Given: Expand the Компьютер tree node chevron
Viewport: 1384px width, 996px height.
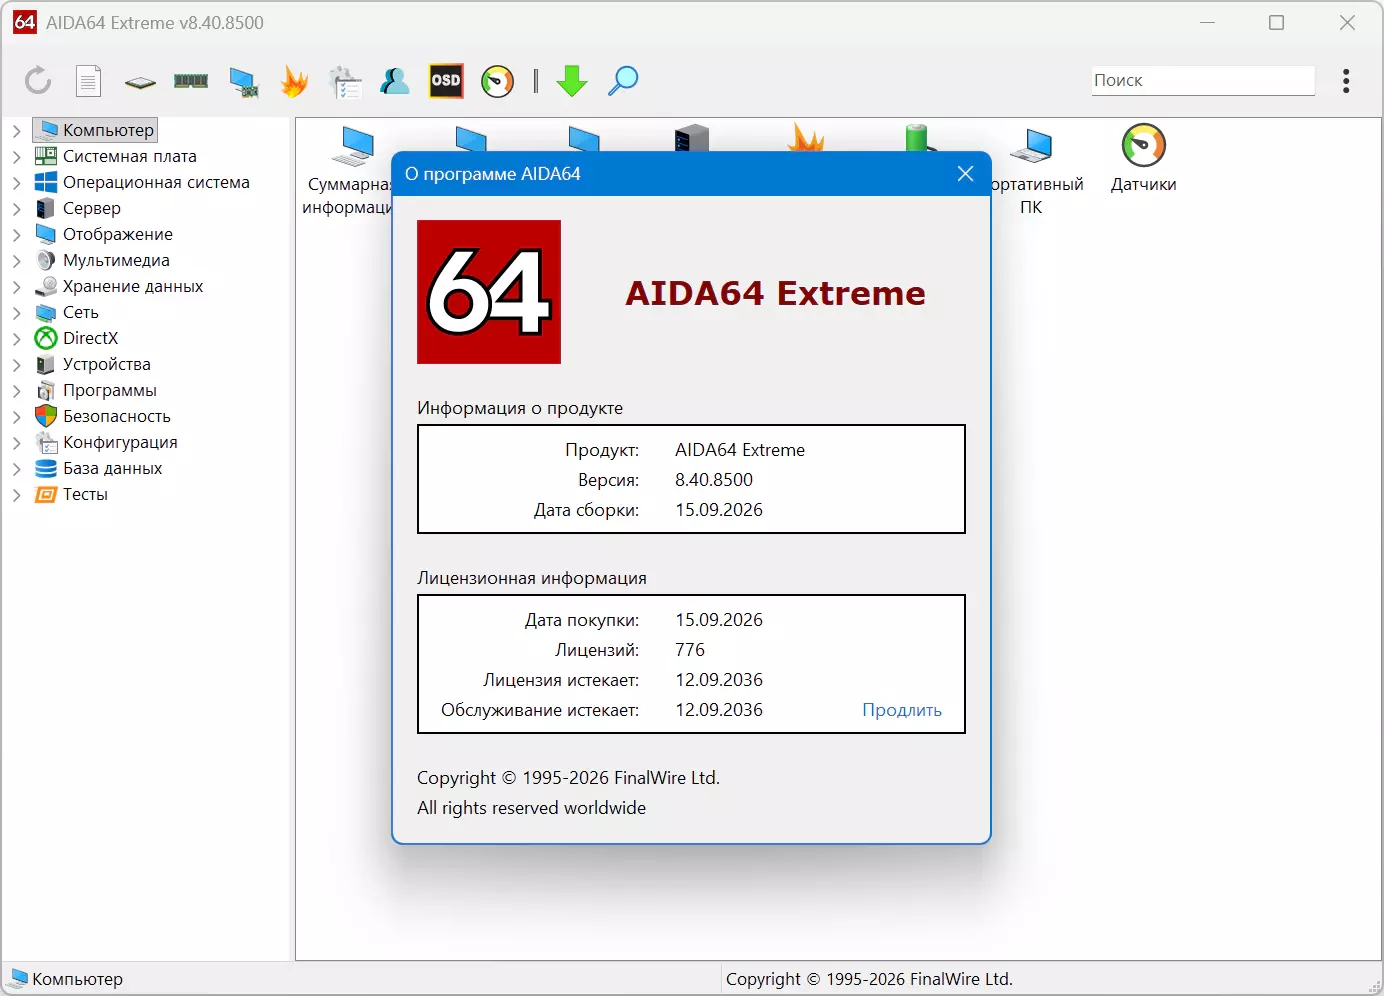Looking at the screenshot, I should click(x=16, y=130).
